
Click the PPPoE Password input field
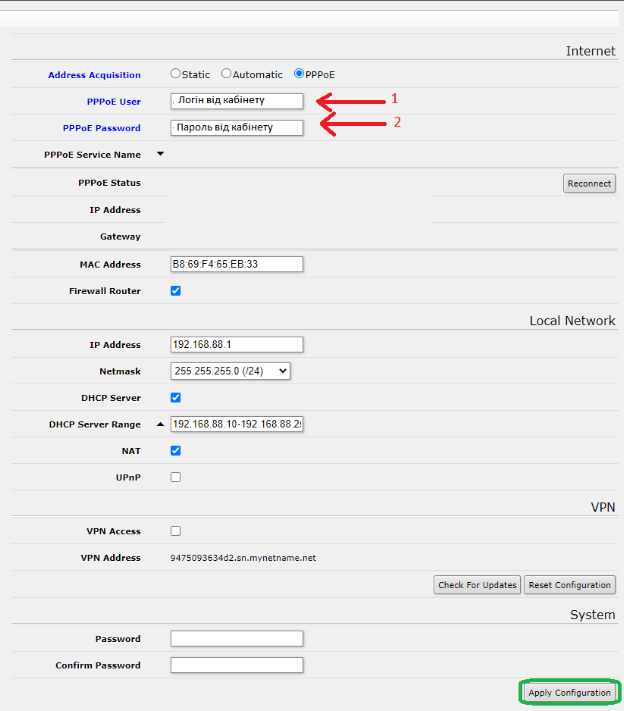(x=237, y=128)
